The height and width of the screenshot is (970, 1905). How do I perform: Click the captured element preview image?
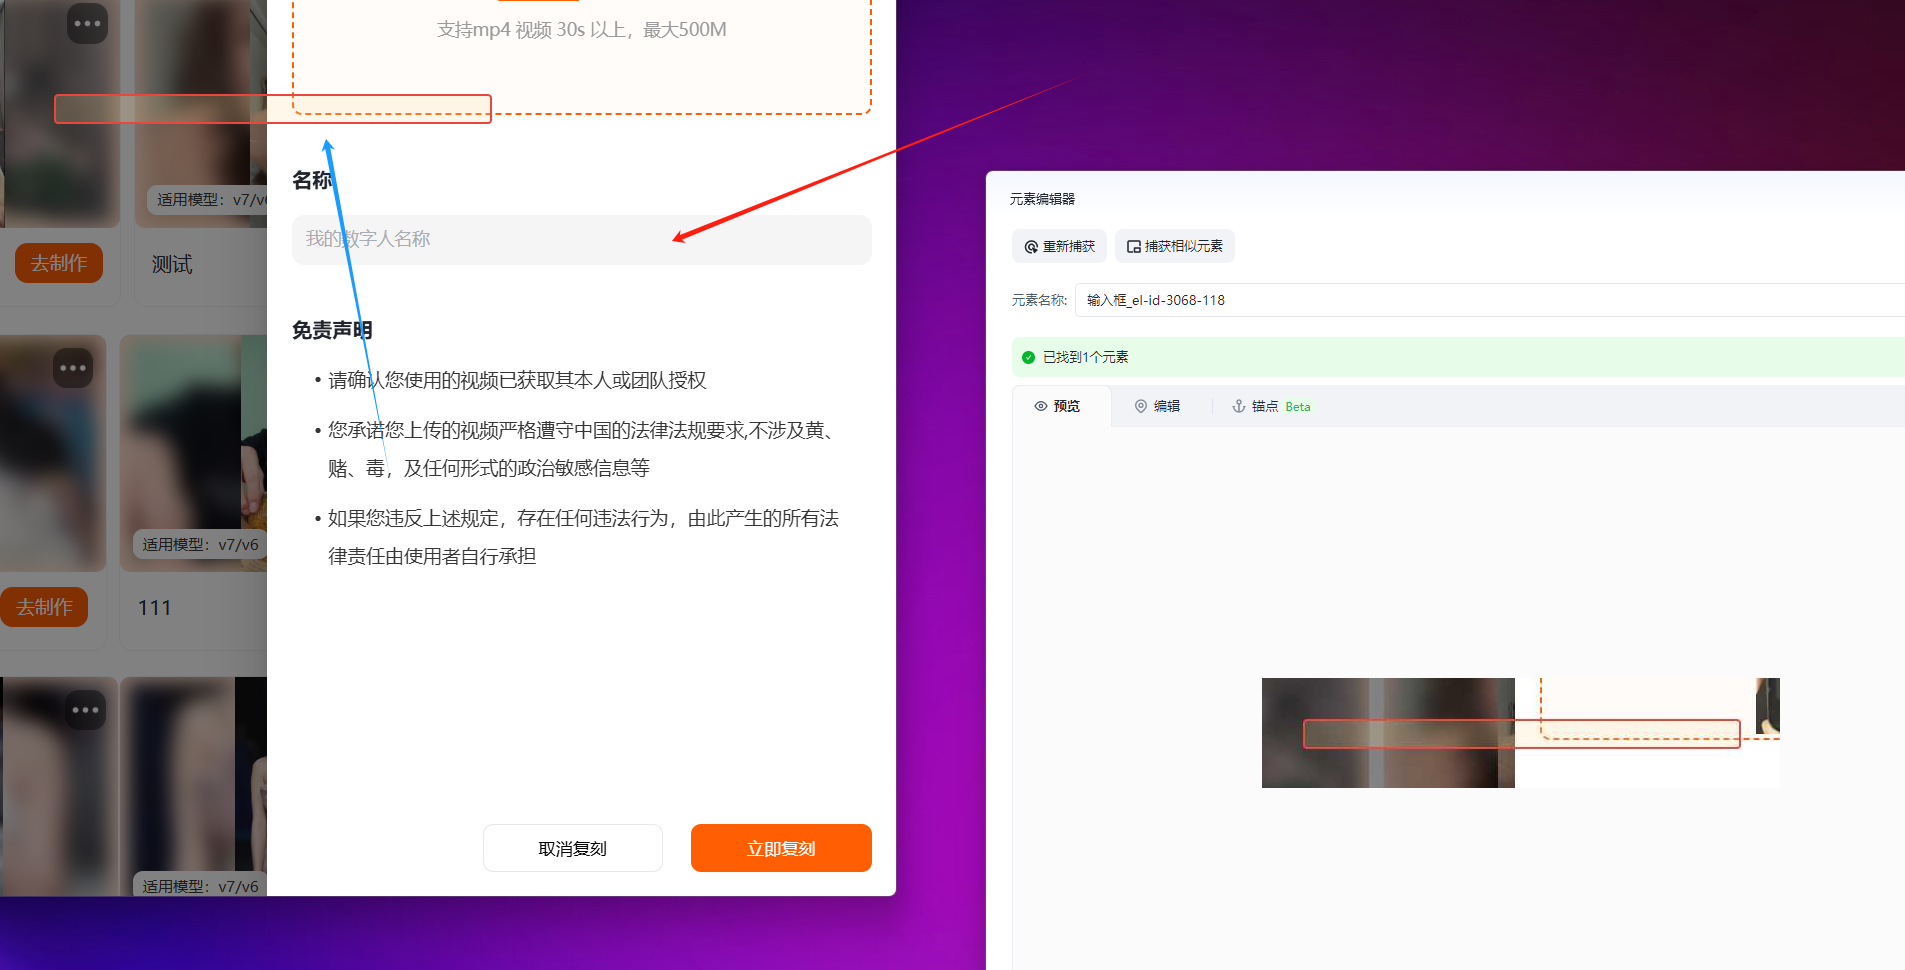coord(1520,733)
